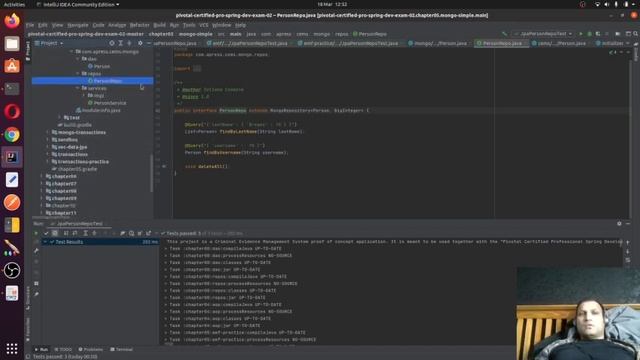Screen dimensions: 640x360
Task: Open Google Chrome from the Ubuntu dock
Action: 12,134
